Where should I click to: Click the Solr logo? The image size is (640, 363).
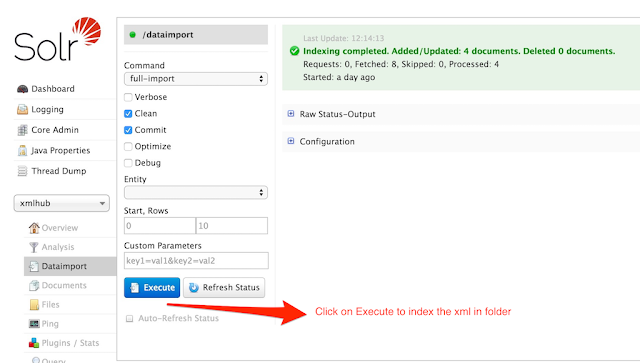[57, 39]
